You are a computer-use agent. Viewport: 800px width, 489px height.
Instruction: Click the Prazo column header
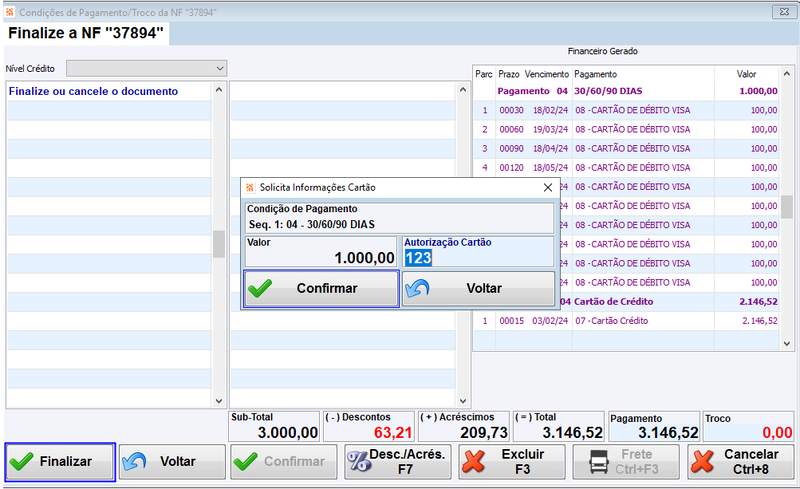509,74
